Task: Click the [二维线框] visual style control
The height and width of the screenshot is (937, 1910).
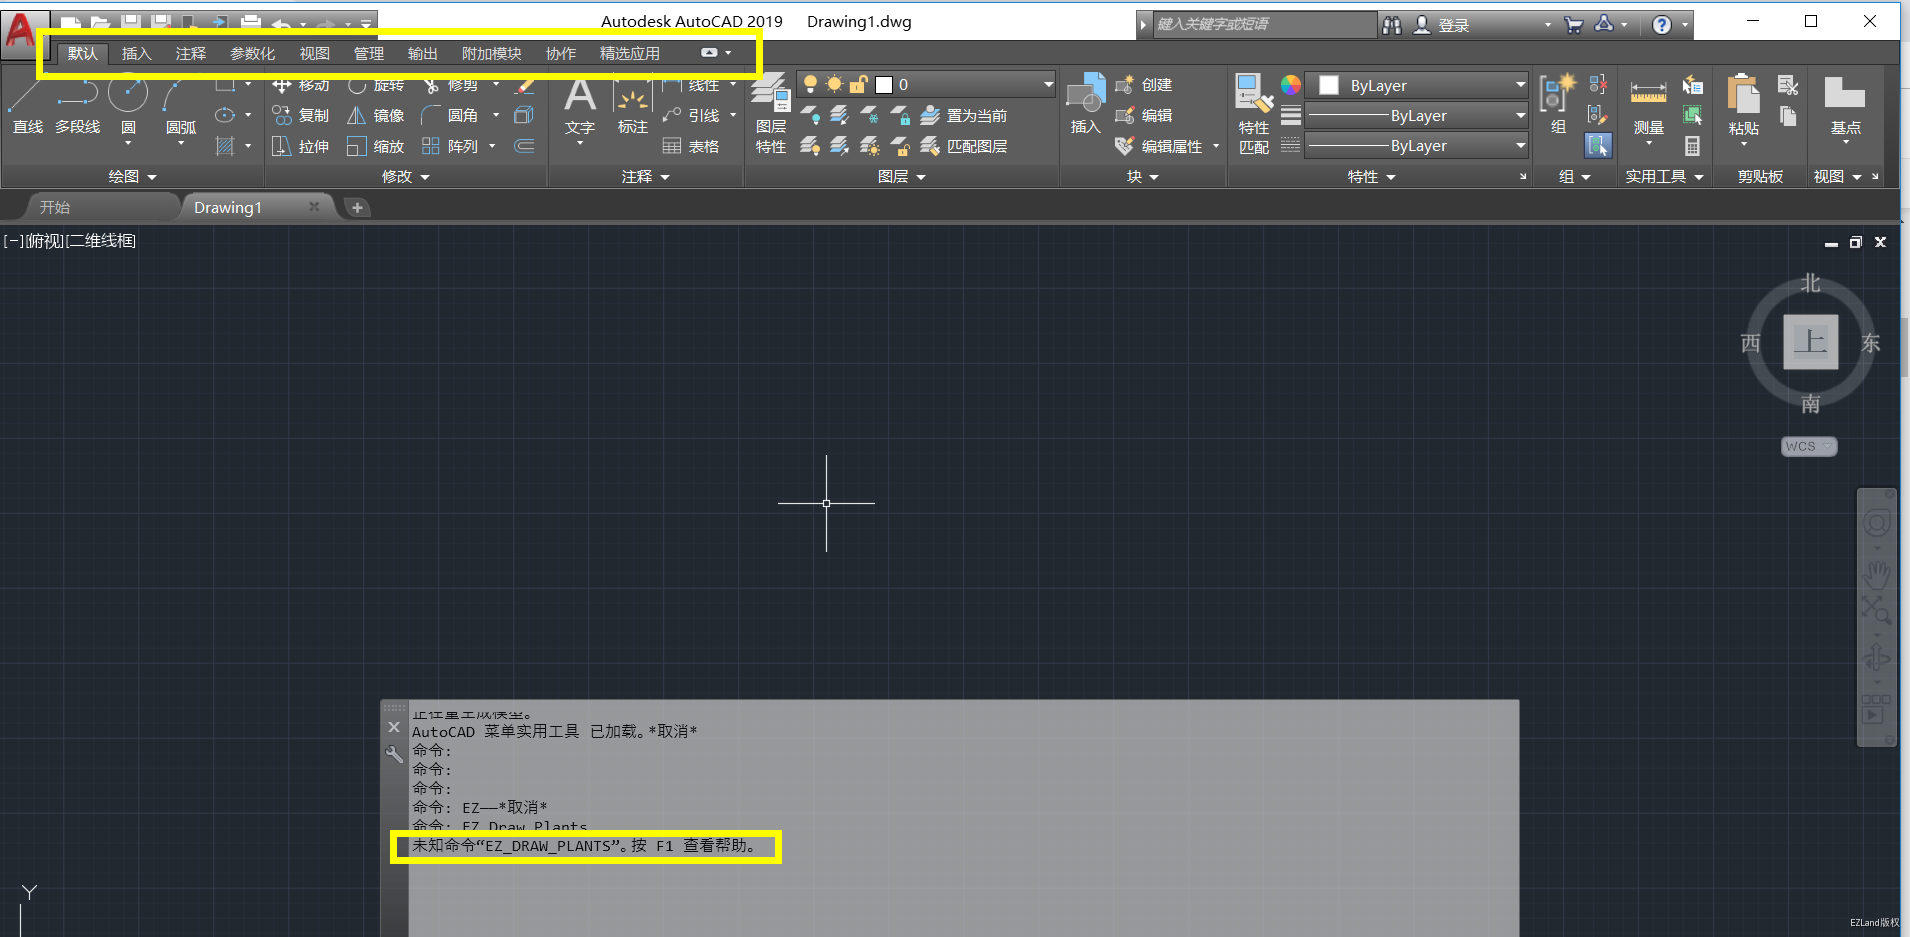Action: 101,241
